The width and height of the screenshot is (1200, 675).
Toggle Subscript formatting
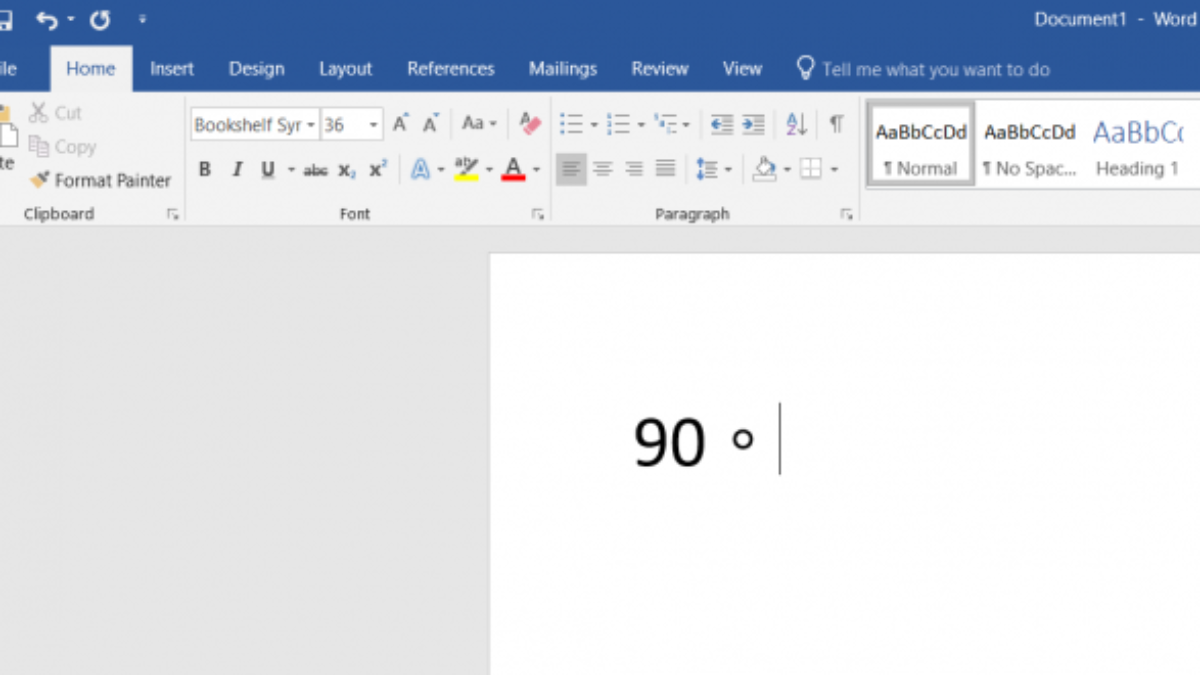point(346,170)
